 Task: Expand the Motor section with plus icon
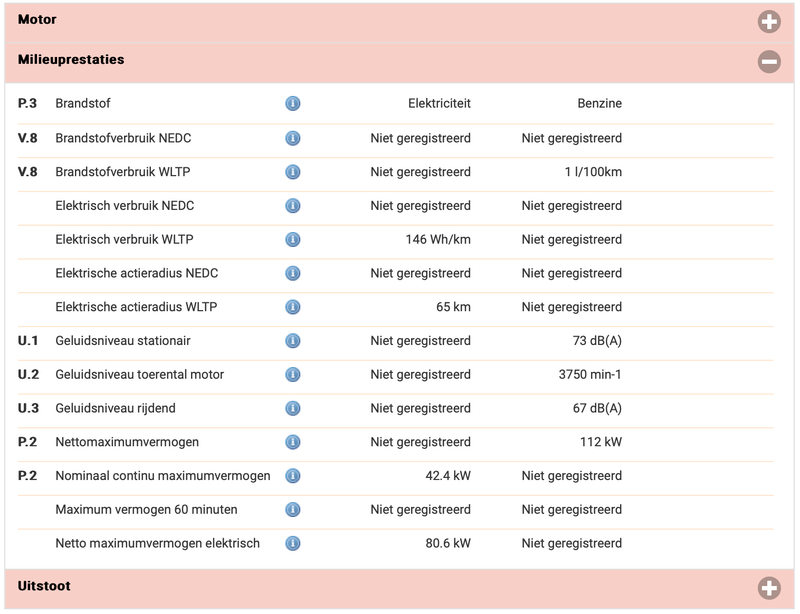coord(769,22)
